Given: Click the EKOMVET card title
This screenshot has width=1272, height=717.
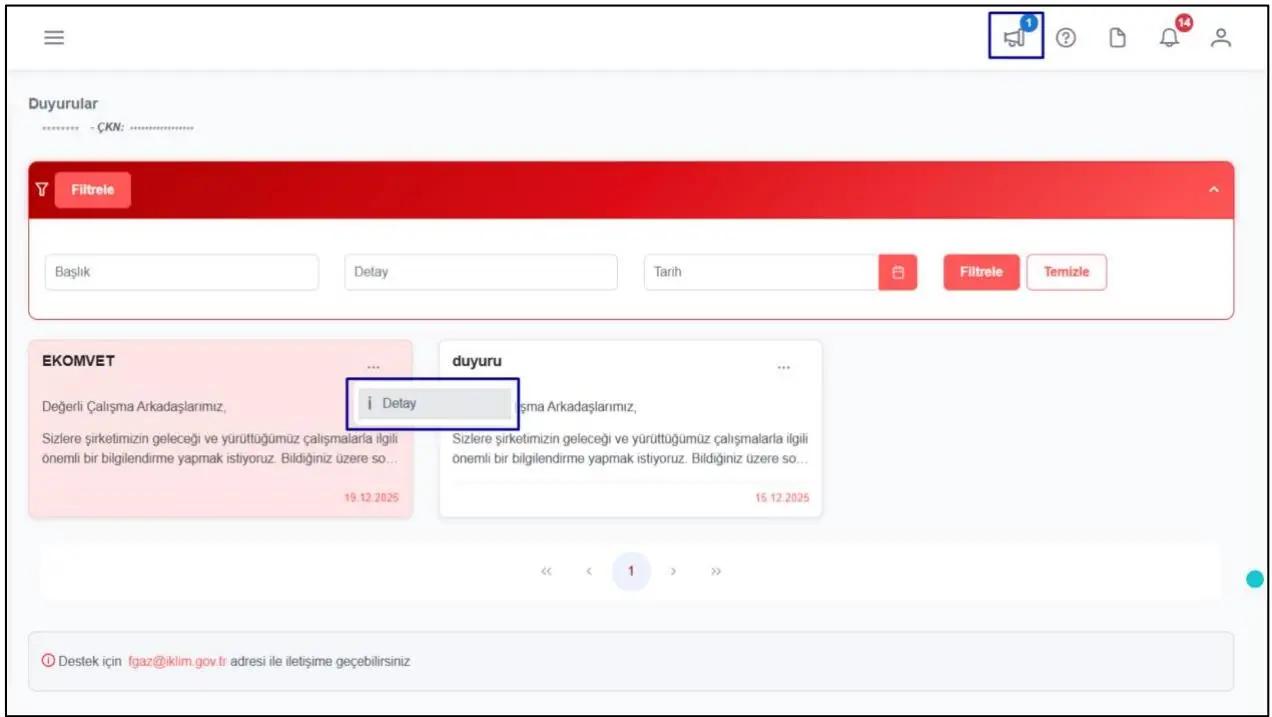Looking at the screenshot, I should (78, 361).
